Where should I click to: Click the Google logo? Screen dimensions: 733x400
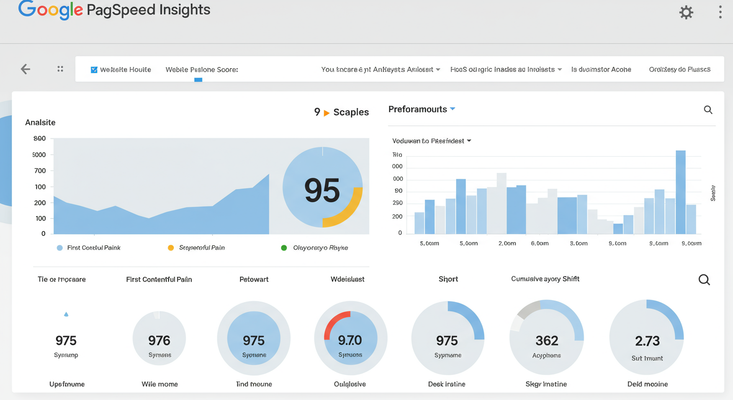coord(50,10)
